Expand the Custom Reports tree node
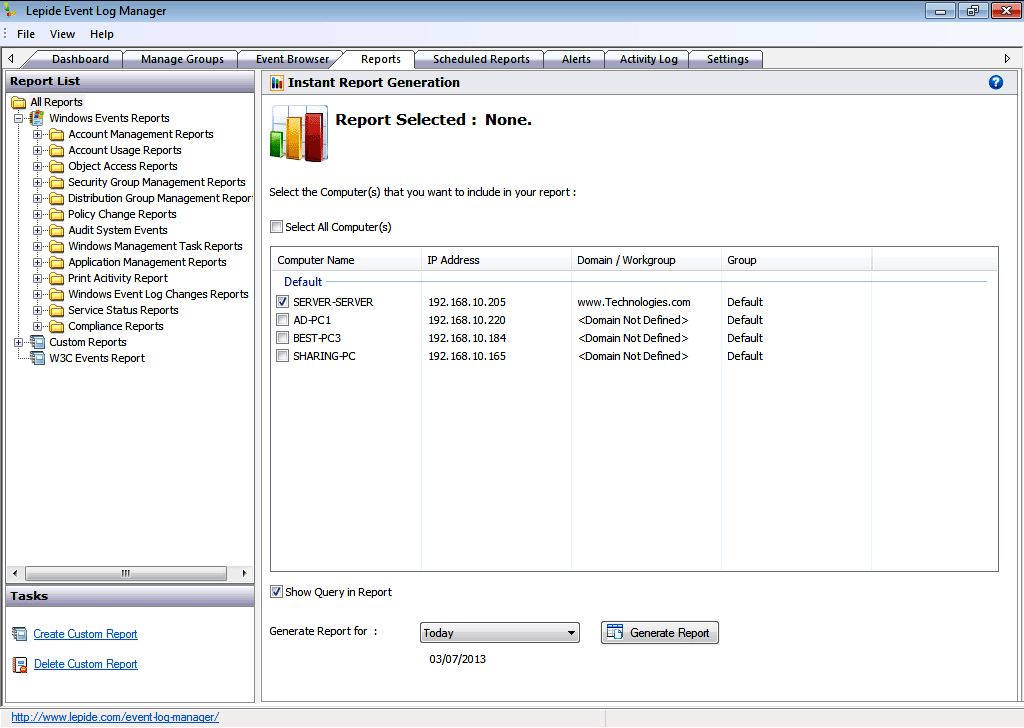1024x728 pixels. (x=19, y=342)
